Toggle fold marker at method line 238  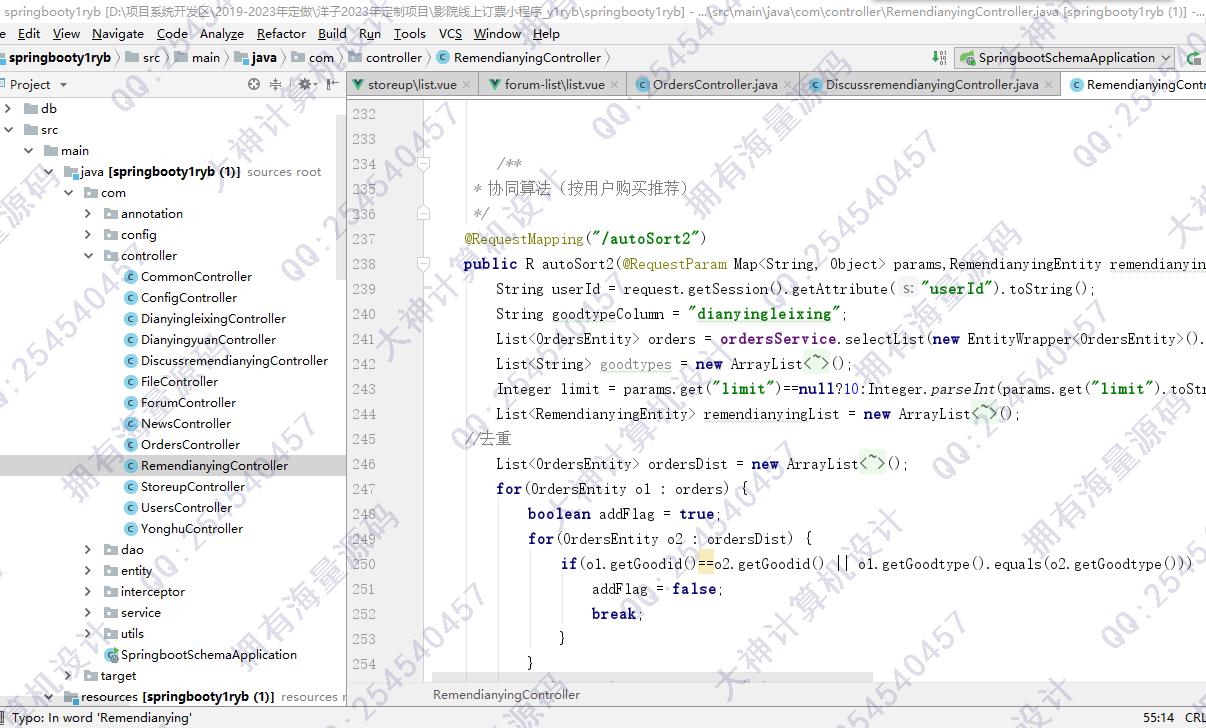coord(423,263)
